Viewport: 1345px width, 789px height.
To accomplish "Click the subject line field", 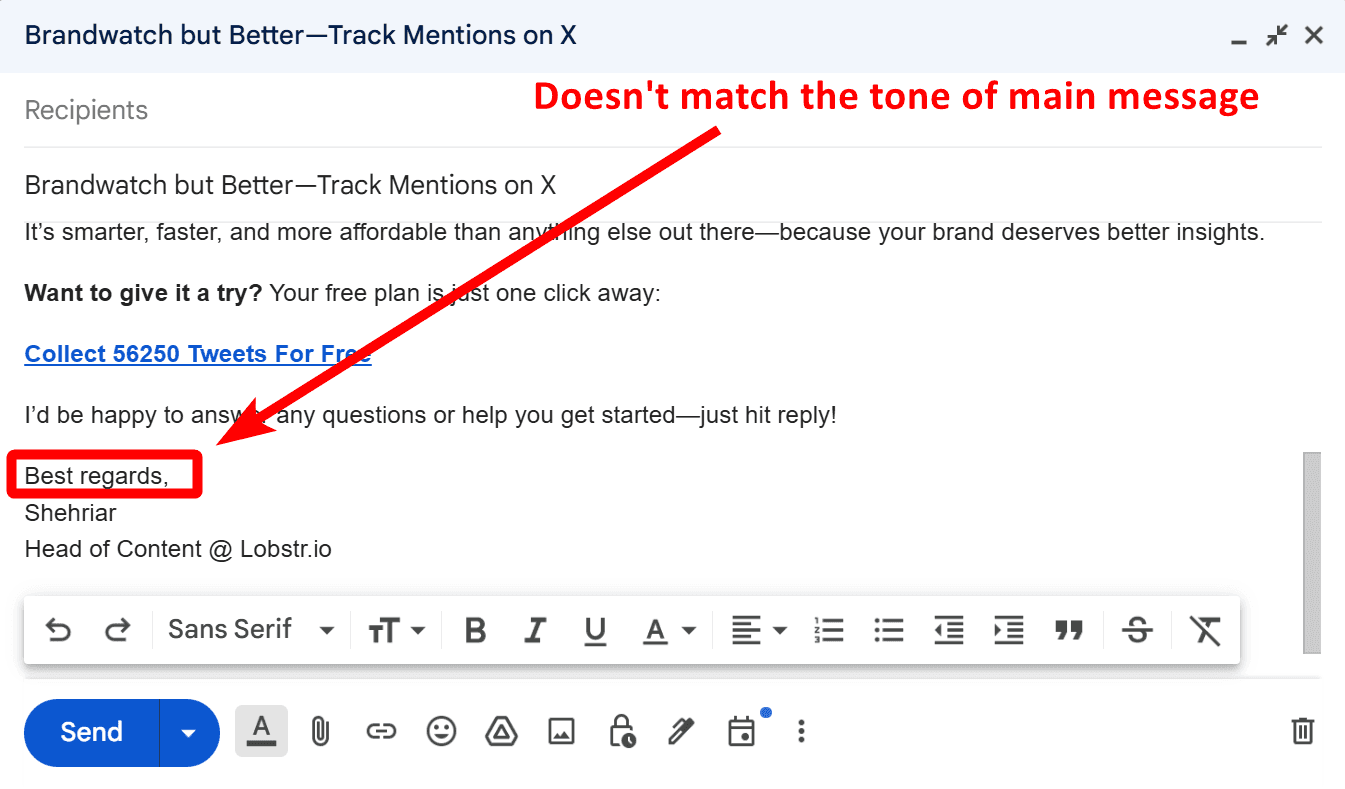I will [672, 184].
